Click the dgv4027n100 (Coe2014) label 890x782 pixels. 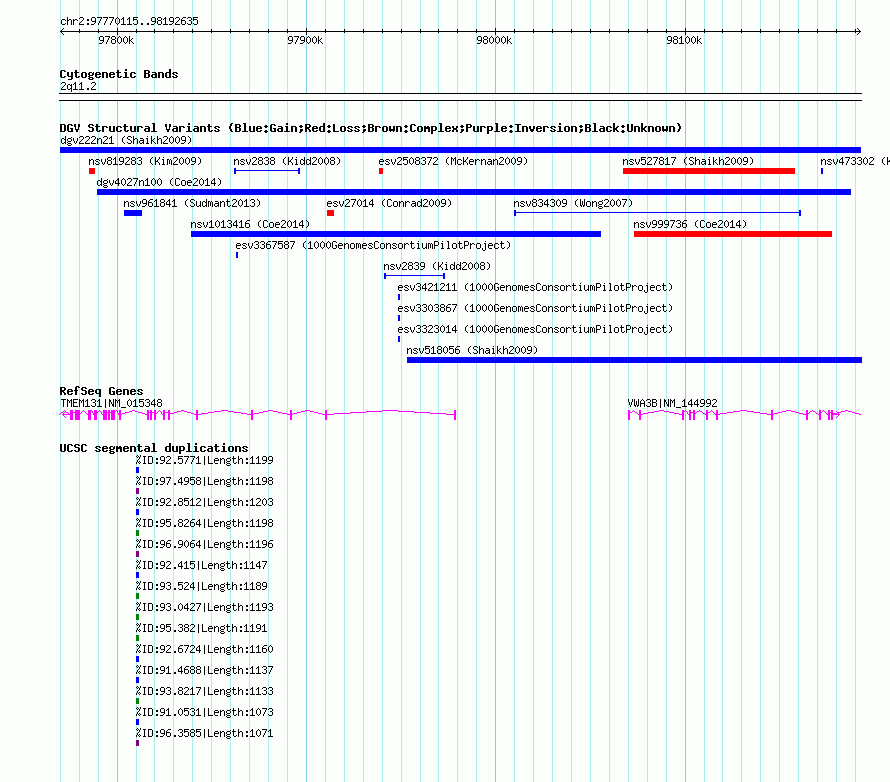[159, 182]
